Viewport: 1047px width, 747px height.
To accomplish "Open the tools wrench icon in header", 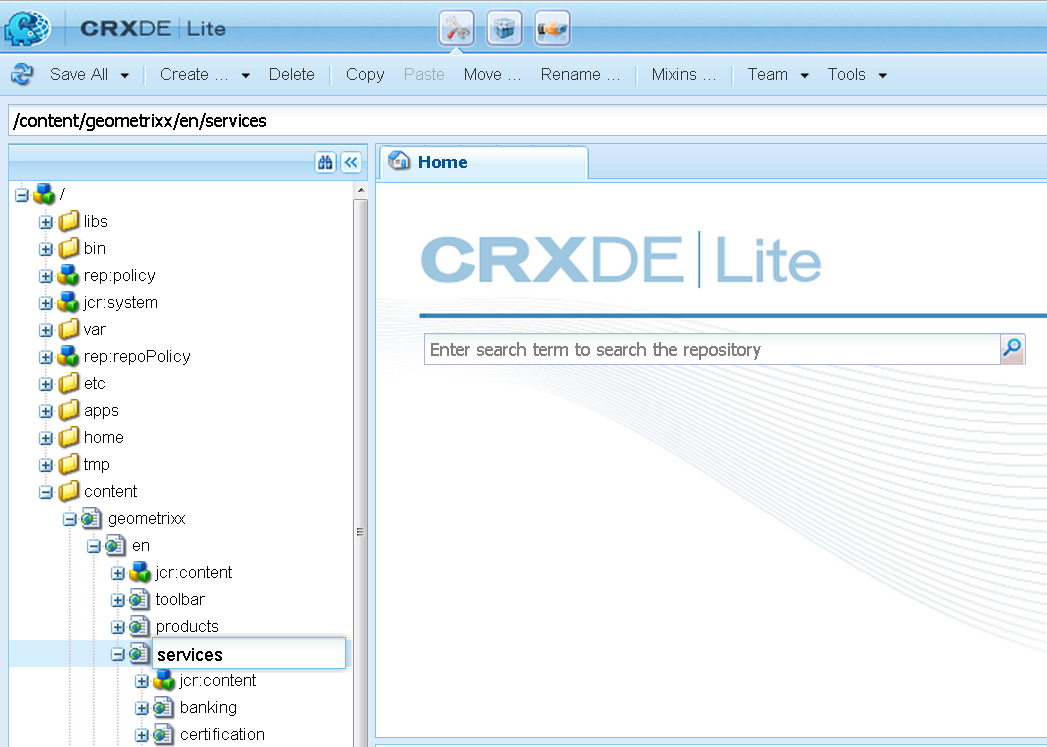I will 457,28.
